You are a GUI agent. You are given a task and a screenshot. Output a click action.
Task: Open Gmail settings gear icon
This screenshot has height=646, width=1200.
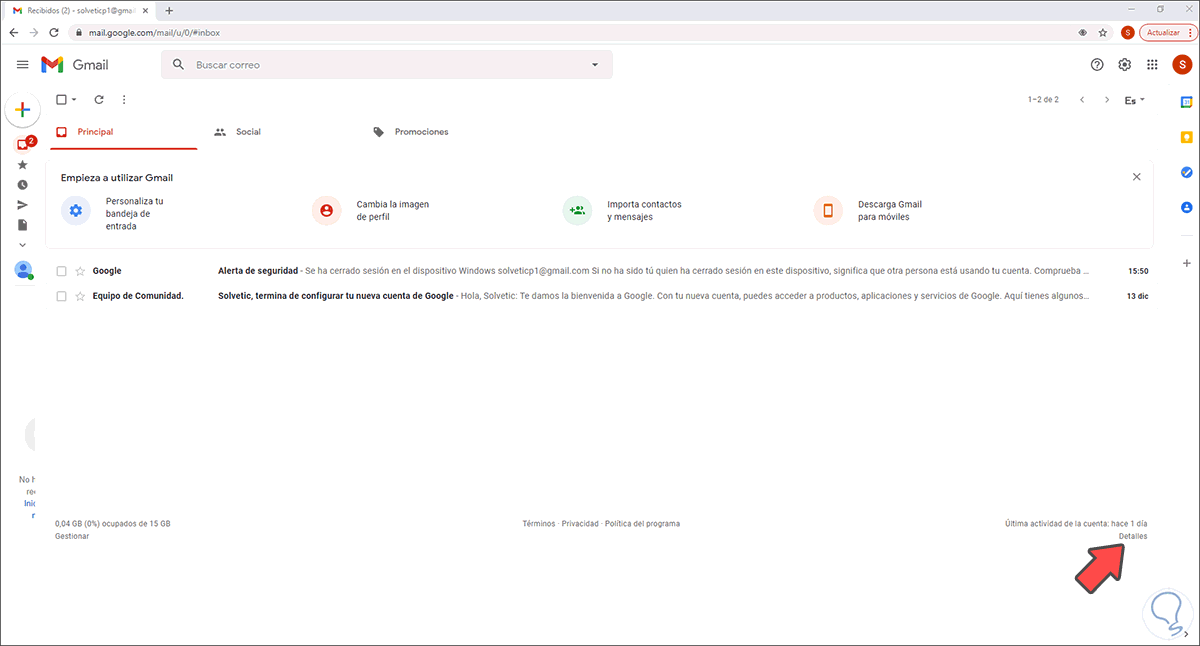[x=1125, y=65]
